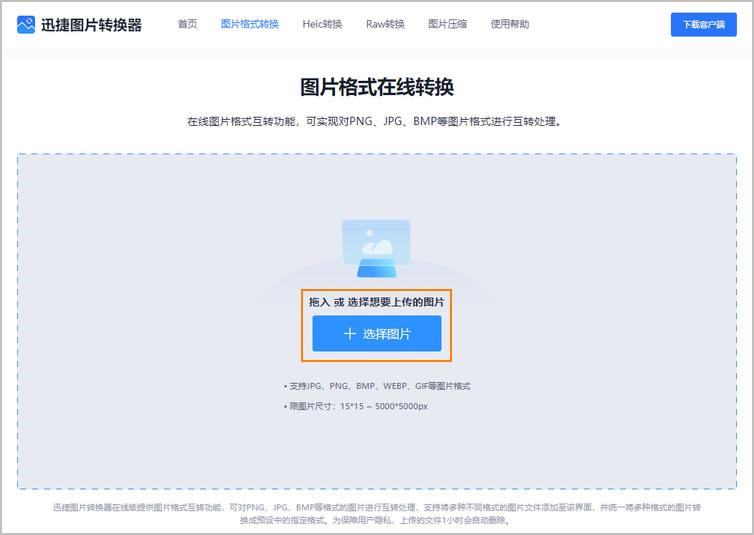The image size is (754, 535).
Task: Click the subtitle about PNG、JPG、BMP互转处理
Action: point(374,122)
